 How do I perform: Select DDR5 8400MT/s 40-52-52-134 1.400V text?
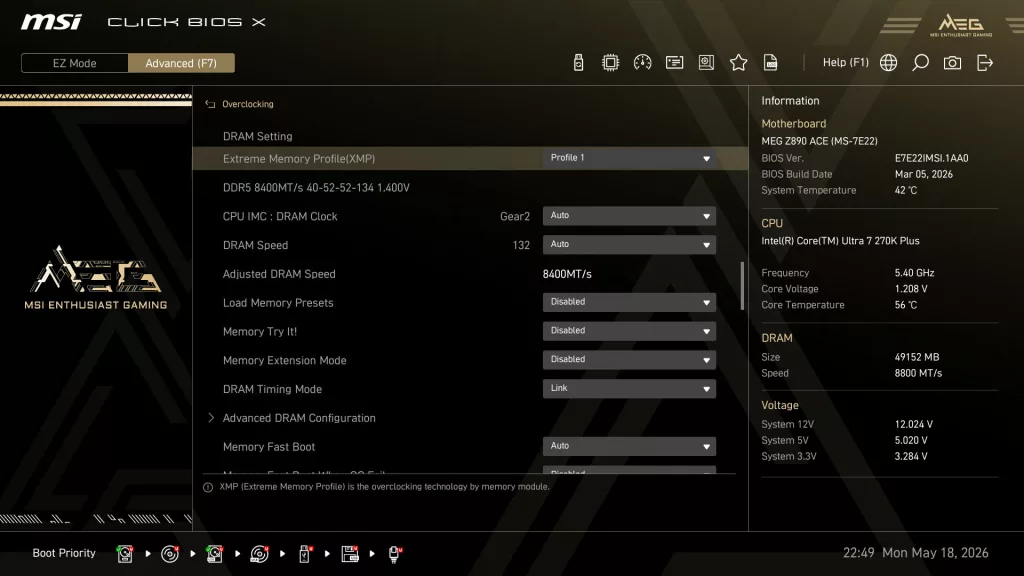click(x=316, y=187)
